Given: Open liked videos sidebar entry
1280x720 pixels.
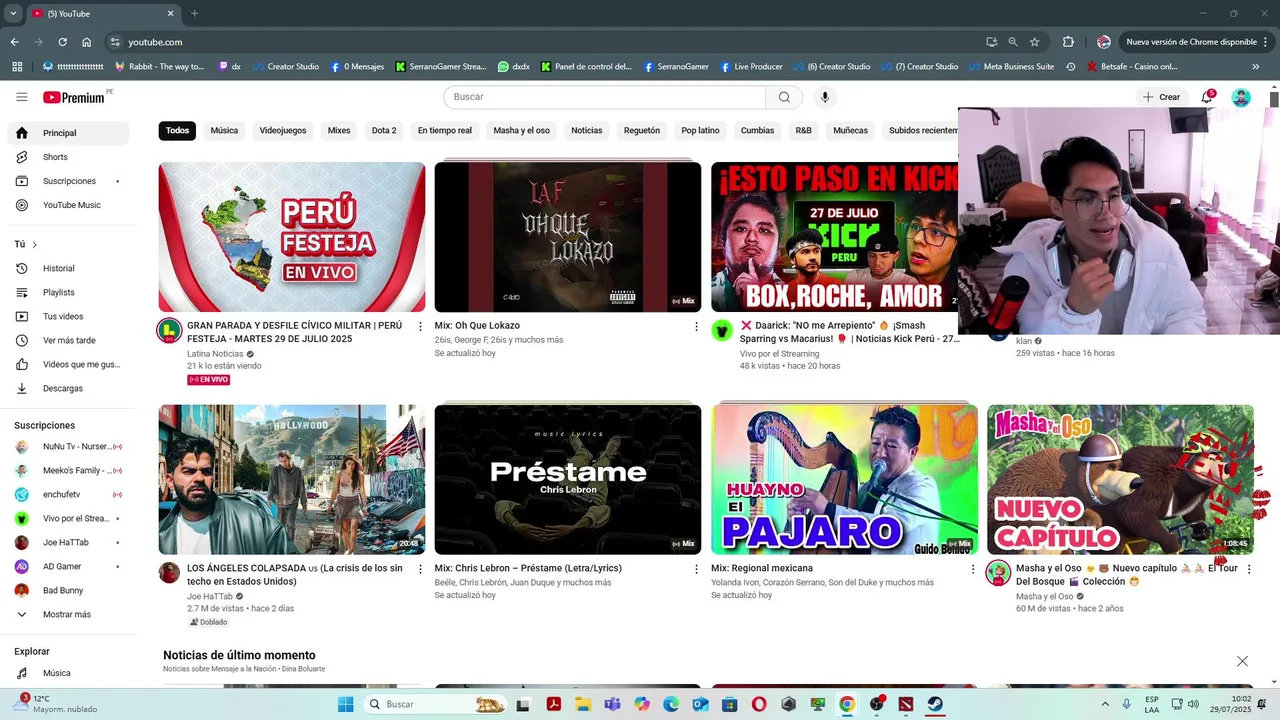Looking at the screenshot, I should point(68,364).
